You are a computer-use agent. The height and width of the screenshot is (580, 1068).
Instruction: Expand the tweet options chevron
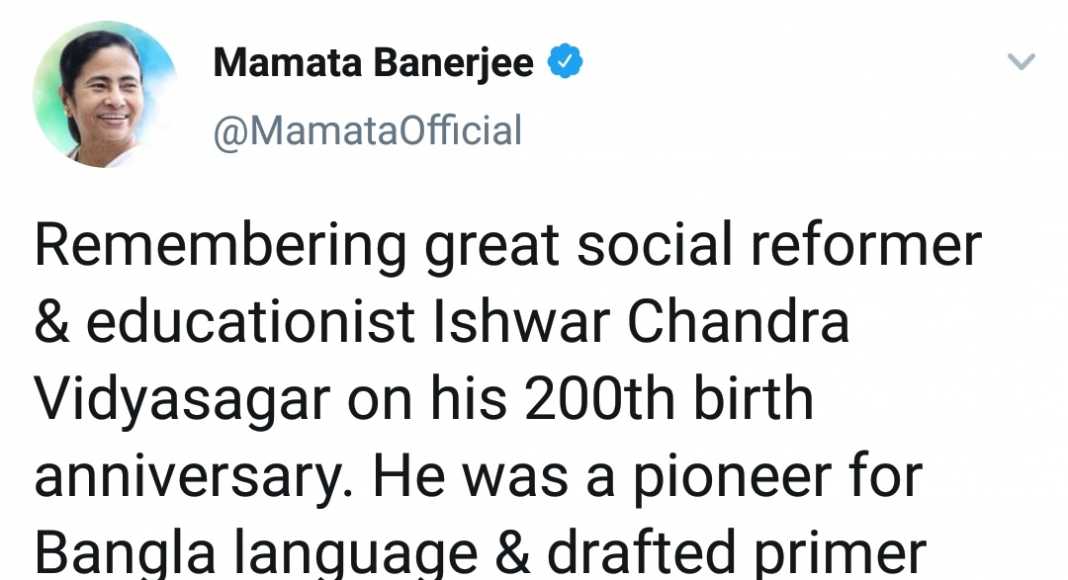[1021, 62]
